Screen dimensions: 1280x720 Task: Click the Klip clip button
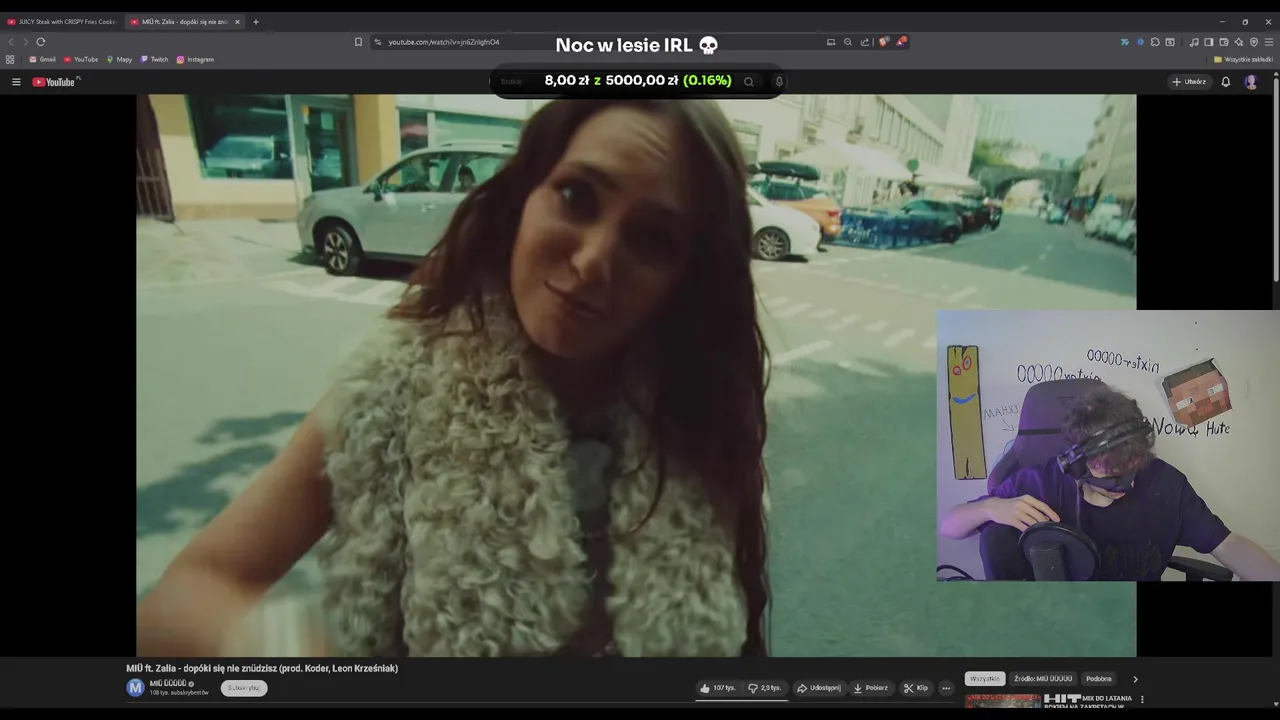[x=916, y=688]
